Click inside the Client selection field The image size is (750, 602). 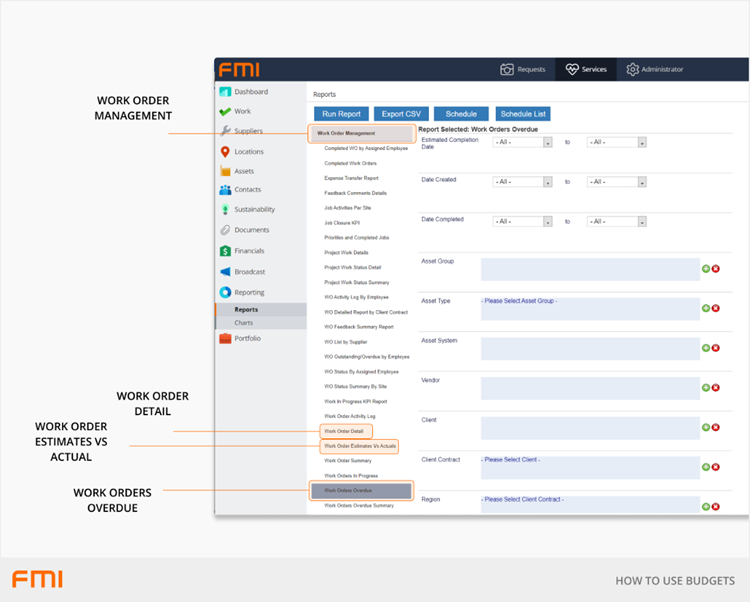point(590,428)
